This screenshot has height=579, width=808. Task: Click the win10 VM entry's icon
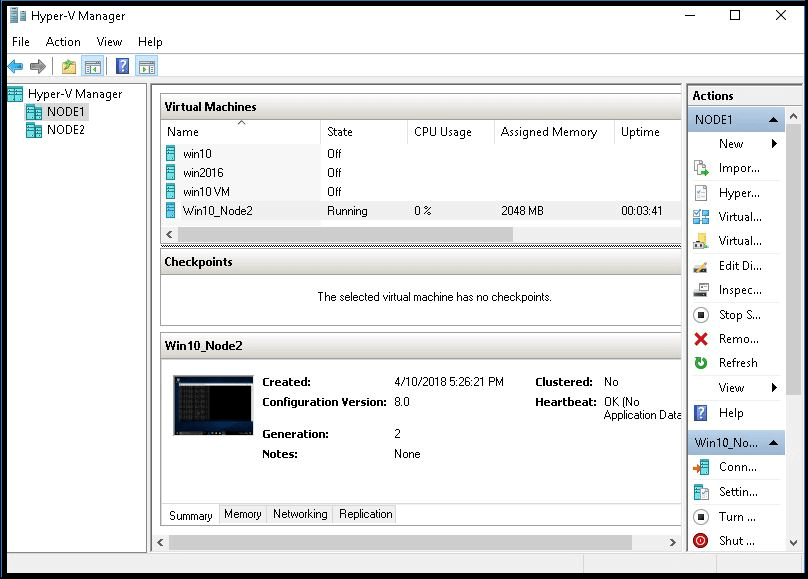pos(171,192)
